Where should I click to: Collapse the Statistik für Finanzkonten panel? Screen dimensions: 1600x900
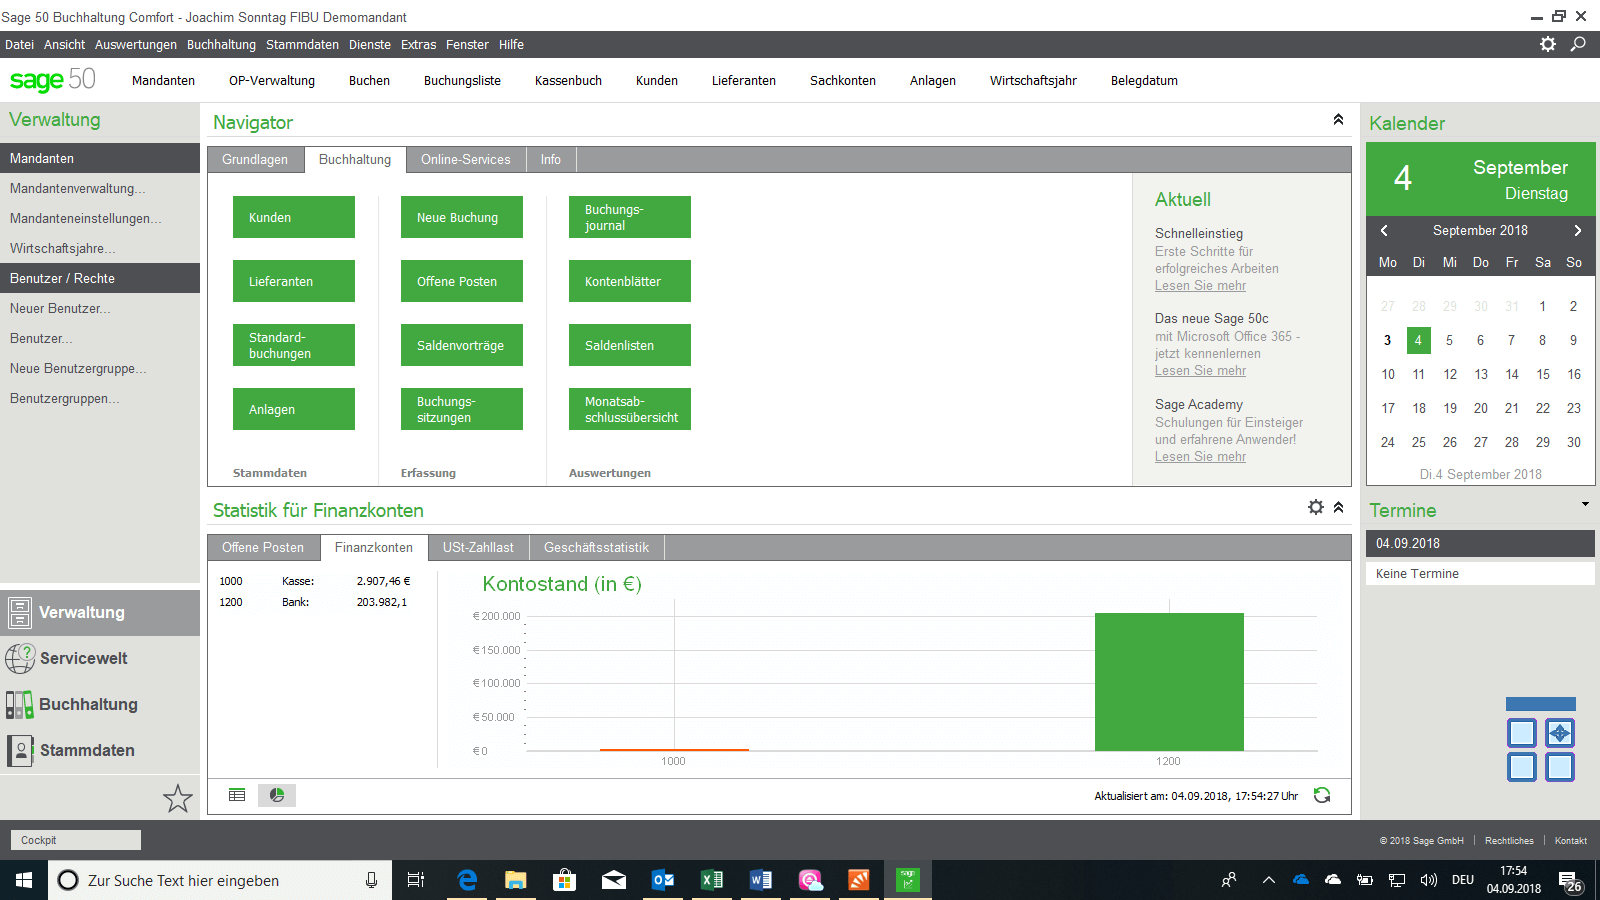(x=1338, y=507)
